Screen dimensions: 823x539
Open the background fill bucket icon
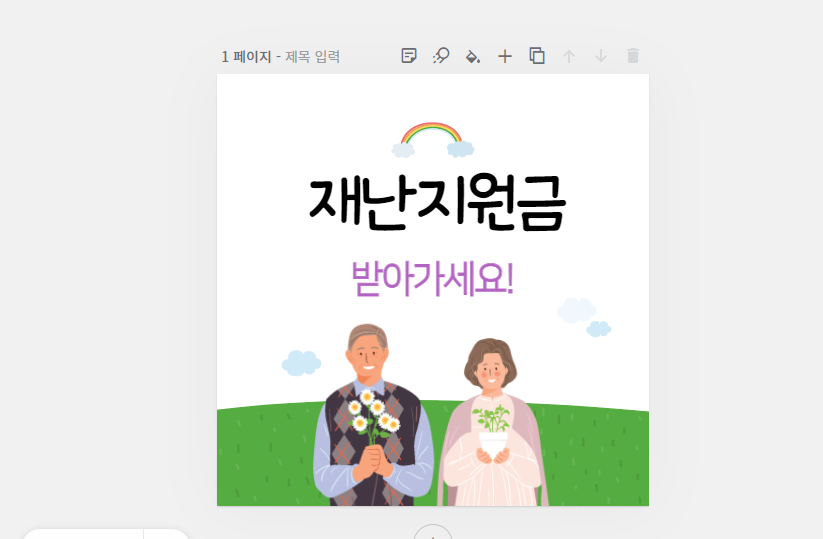(473, 56)
